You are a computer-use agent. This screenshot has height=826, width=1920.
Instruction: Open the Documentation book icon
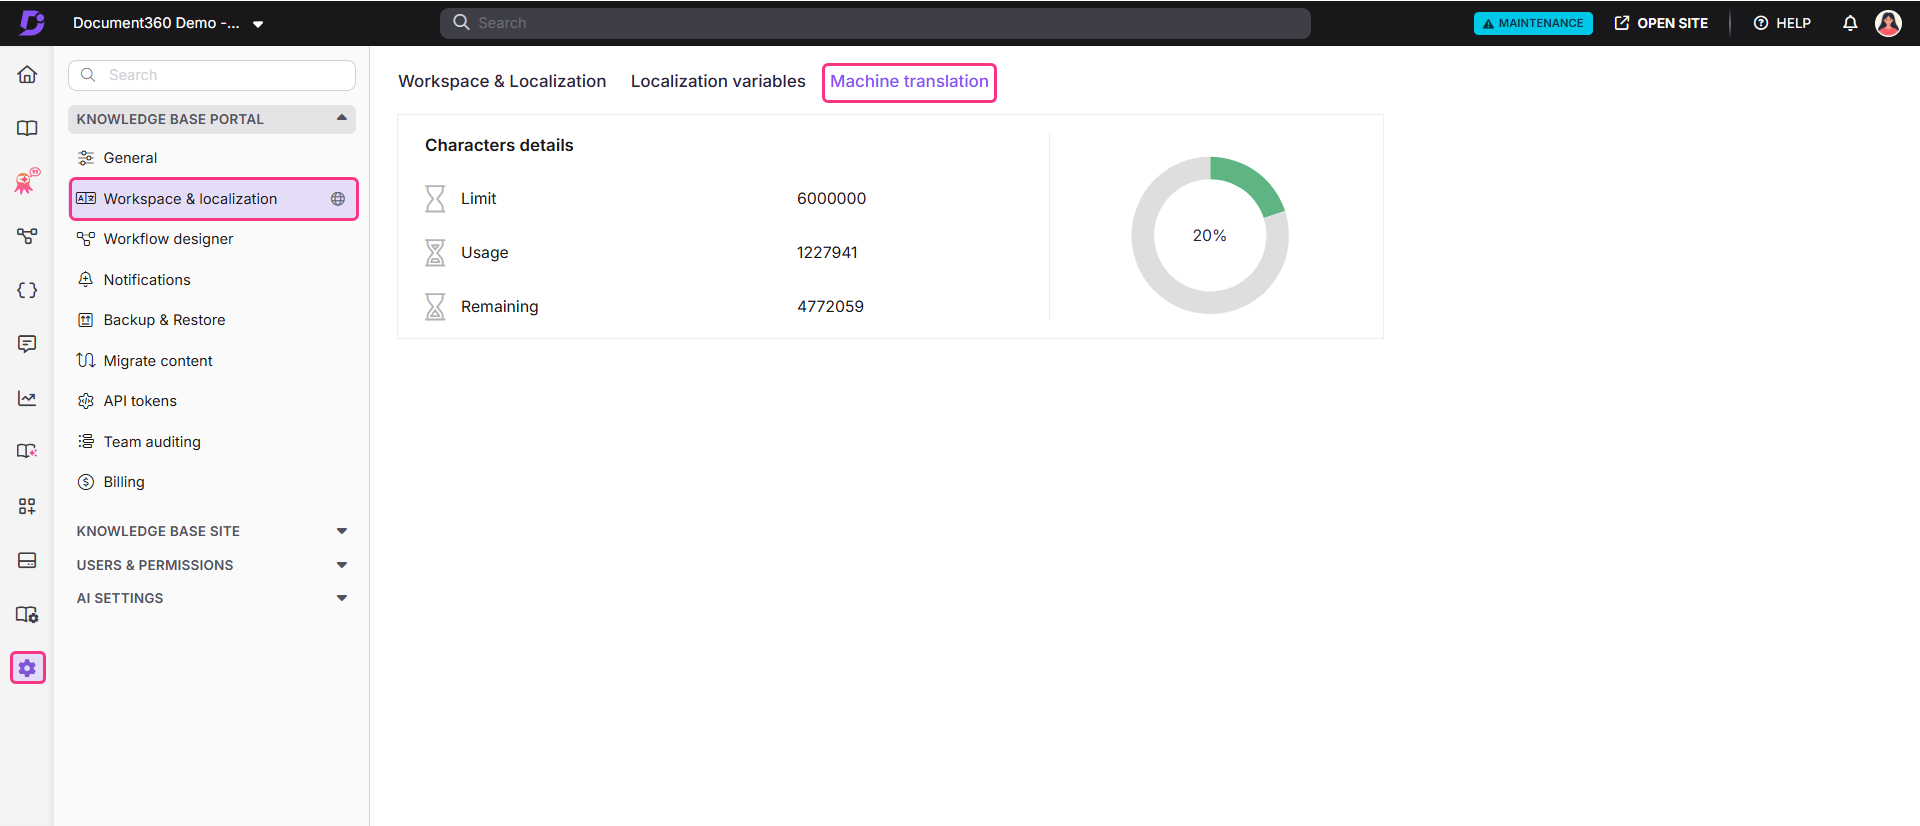click(27, 128)
